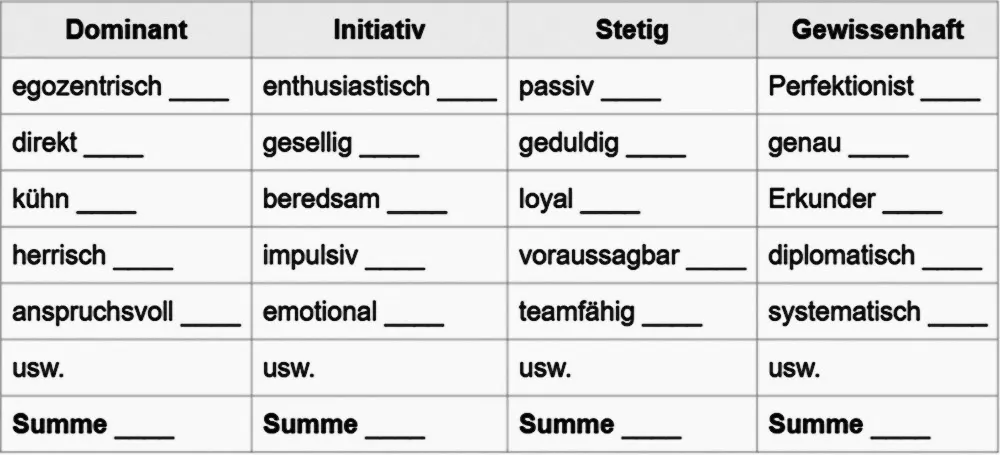This screenshot has width=1000, height=455.
Task: Click the word kühn
Action: 40,199
